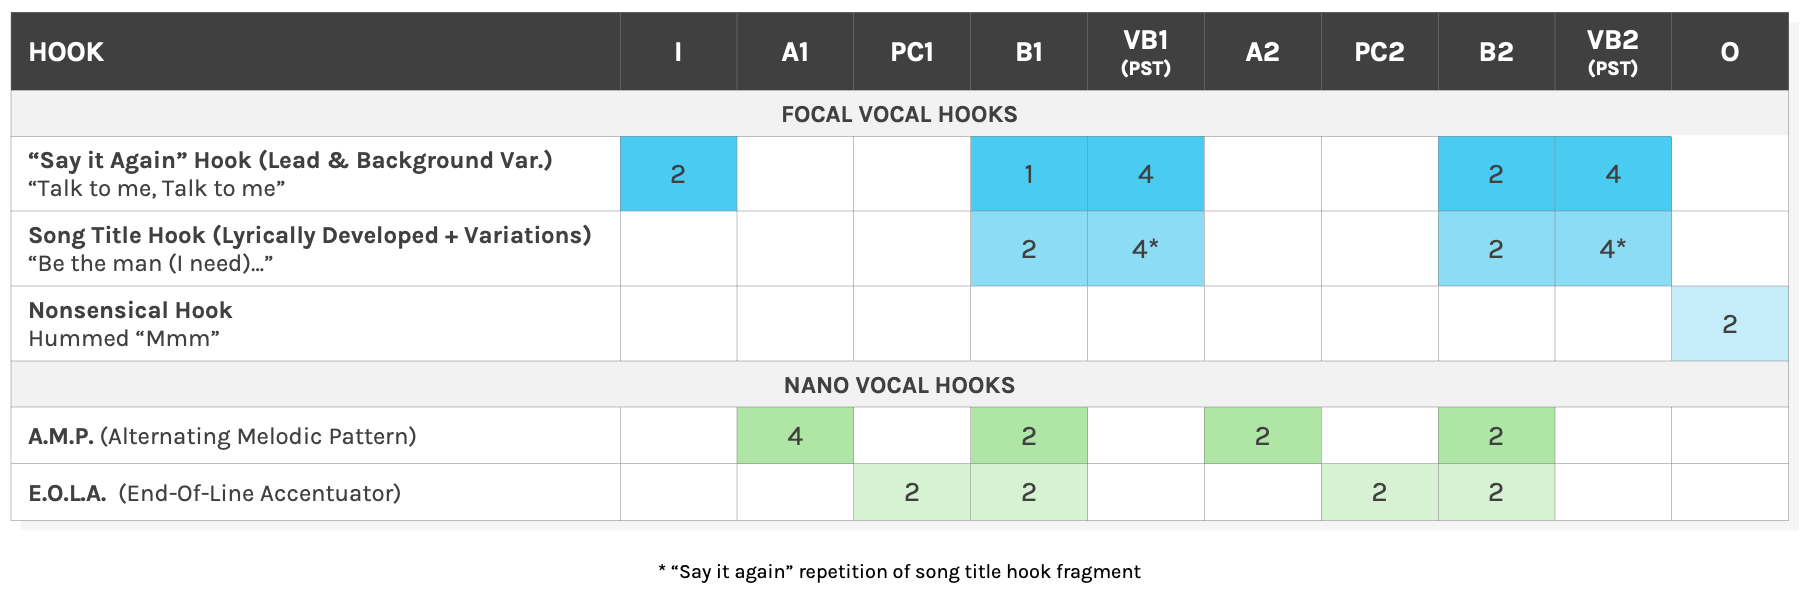Screen dimensions: 1808x595
Task: Click the NANO VOCAL HOOKS section heading
Action: tap(899, 385)
